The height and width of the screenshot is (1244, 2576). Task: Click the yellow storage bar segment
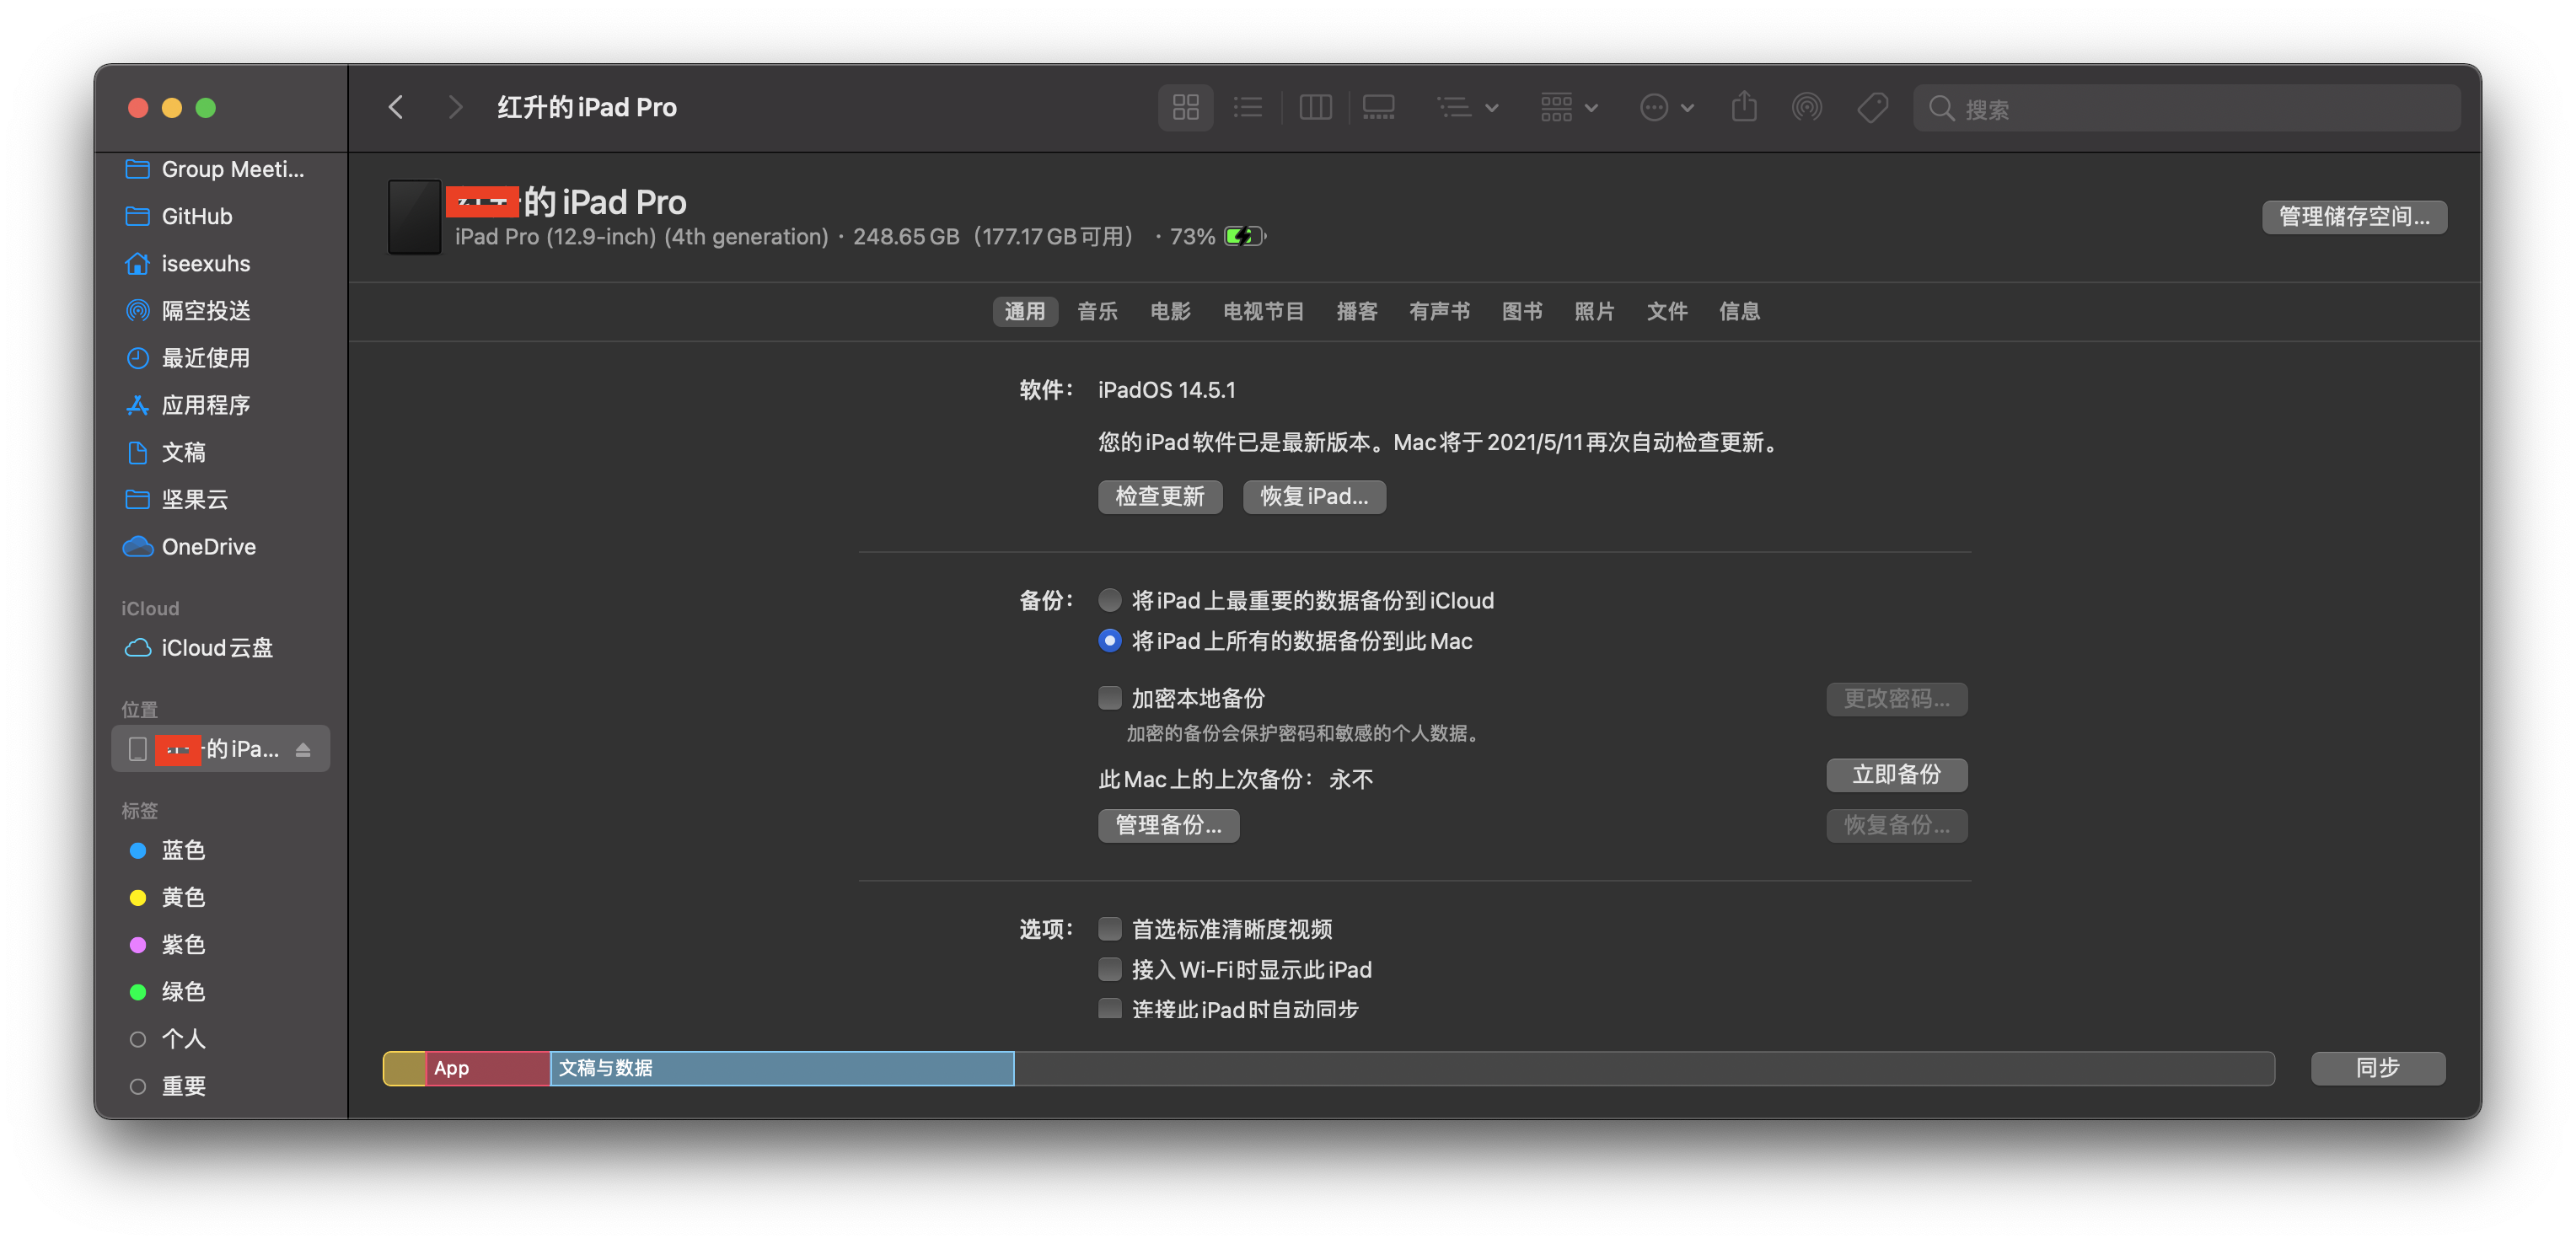(x=404, y=1068)
